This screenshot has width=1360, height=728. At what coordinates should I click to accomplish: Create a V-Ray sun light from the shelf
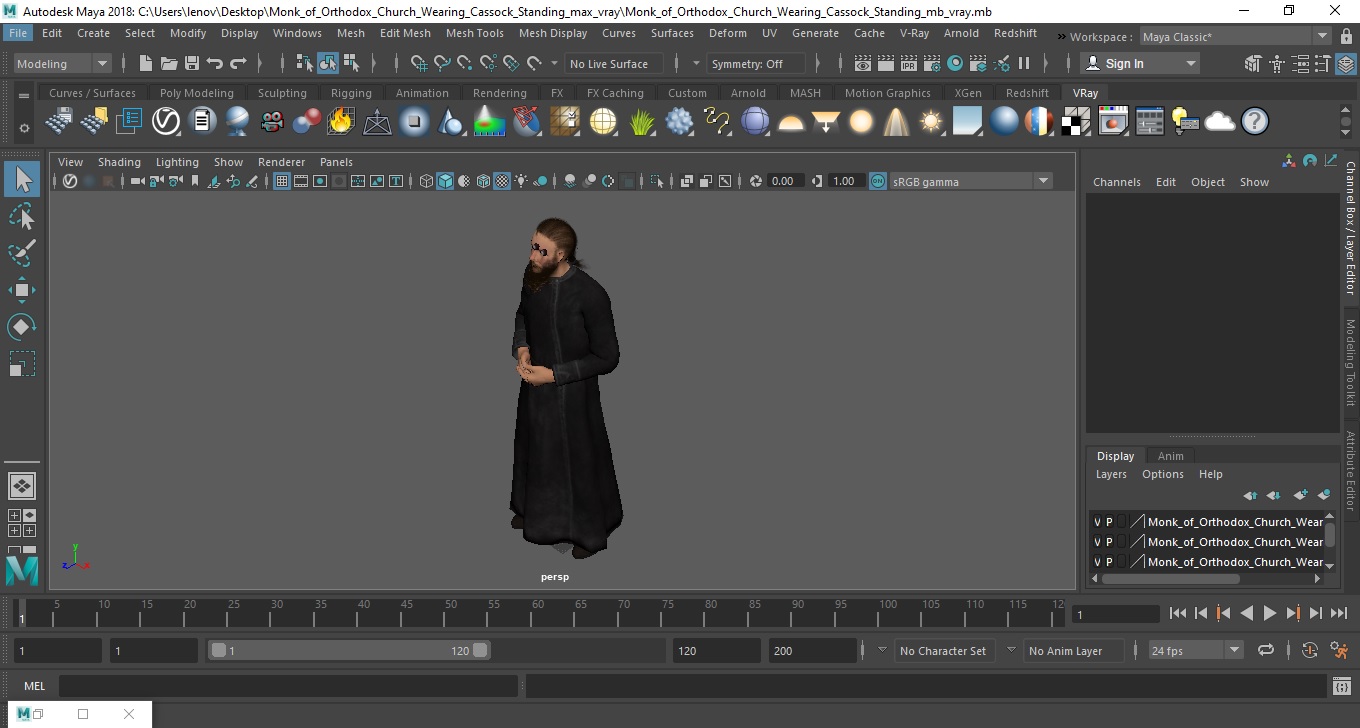pyautogui.click(x=931, y=122)
